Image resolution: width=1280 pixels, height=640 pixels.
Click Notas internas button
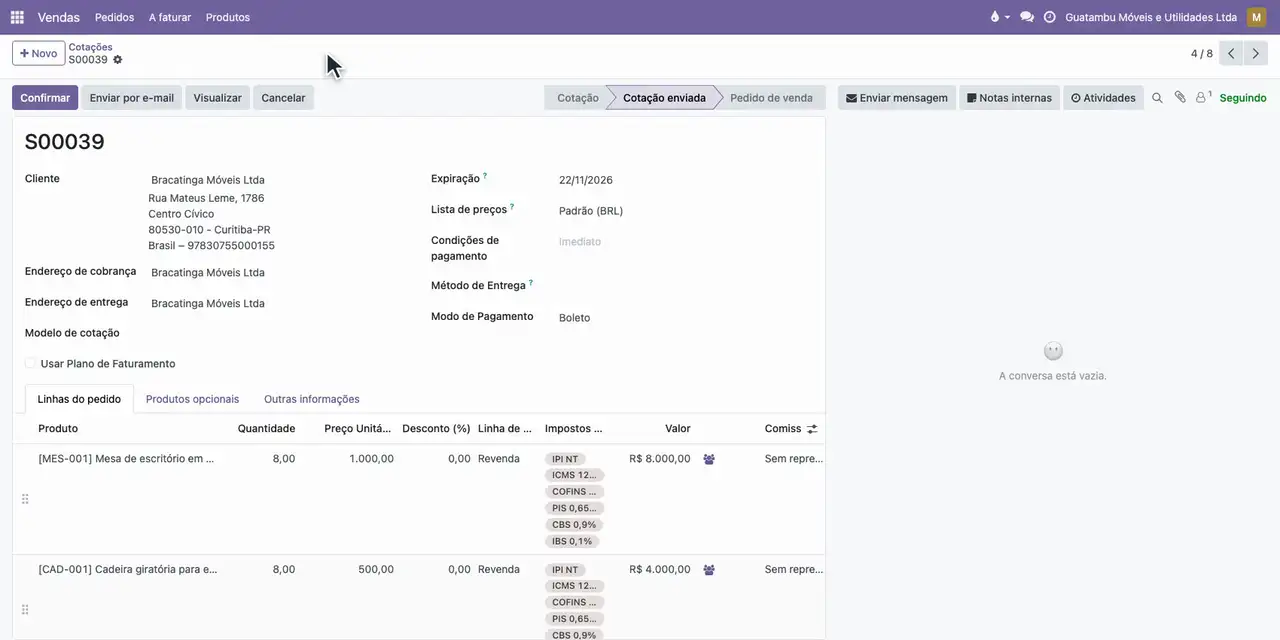coord(1009,98)
